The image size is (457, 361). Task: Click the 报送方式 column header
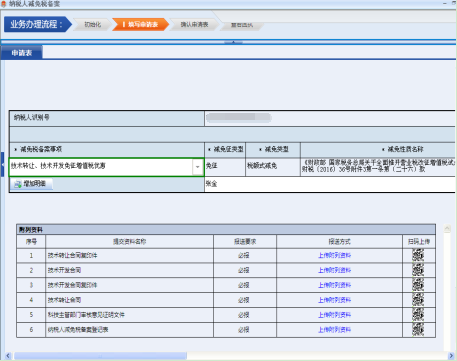pos(339,242)
